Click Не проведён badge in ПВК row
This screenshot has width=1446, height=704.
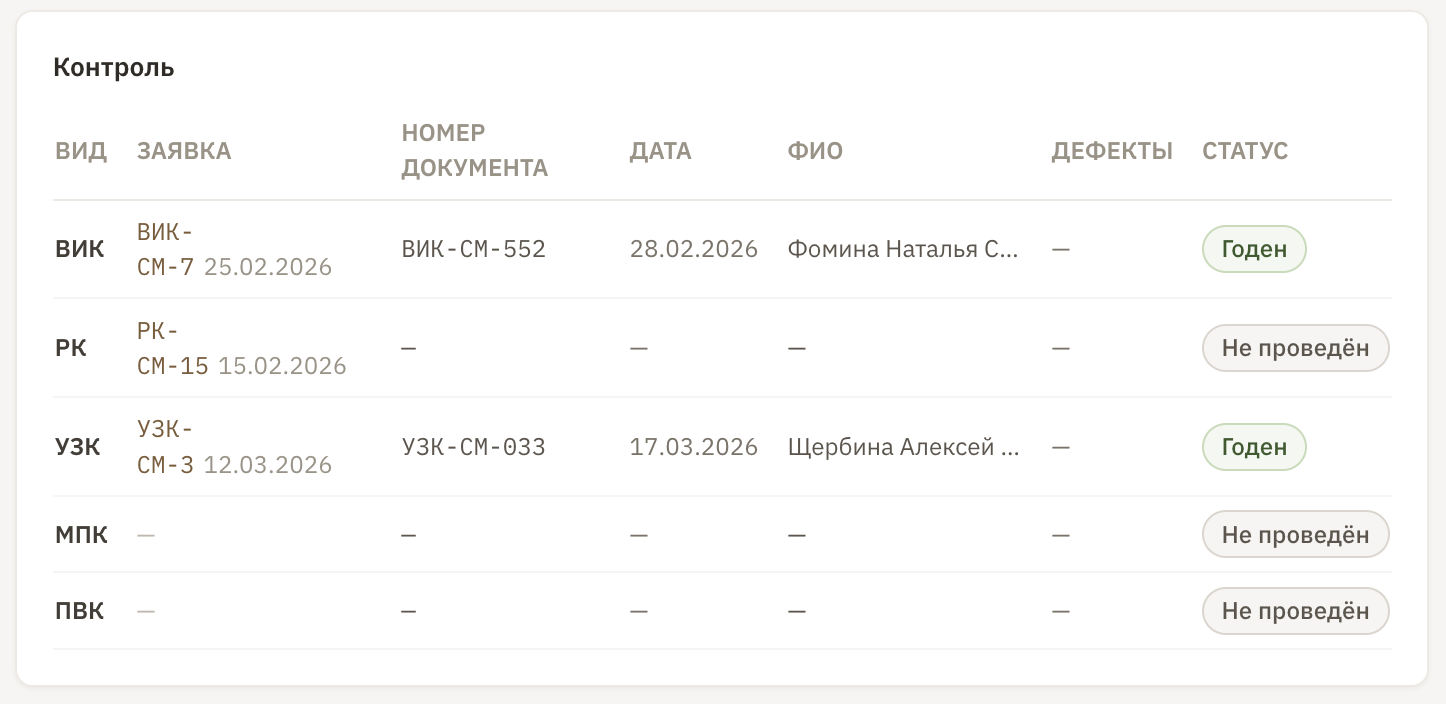tap(1296, 611)
